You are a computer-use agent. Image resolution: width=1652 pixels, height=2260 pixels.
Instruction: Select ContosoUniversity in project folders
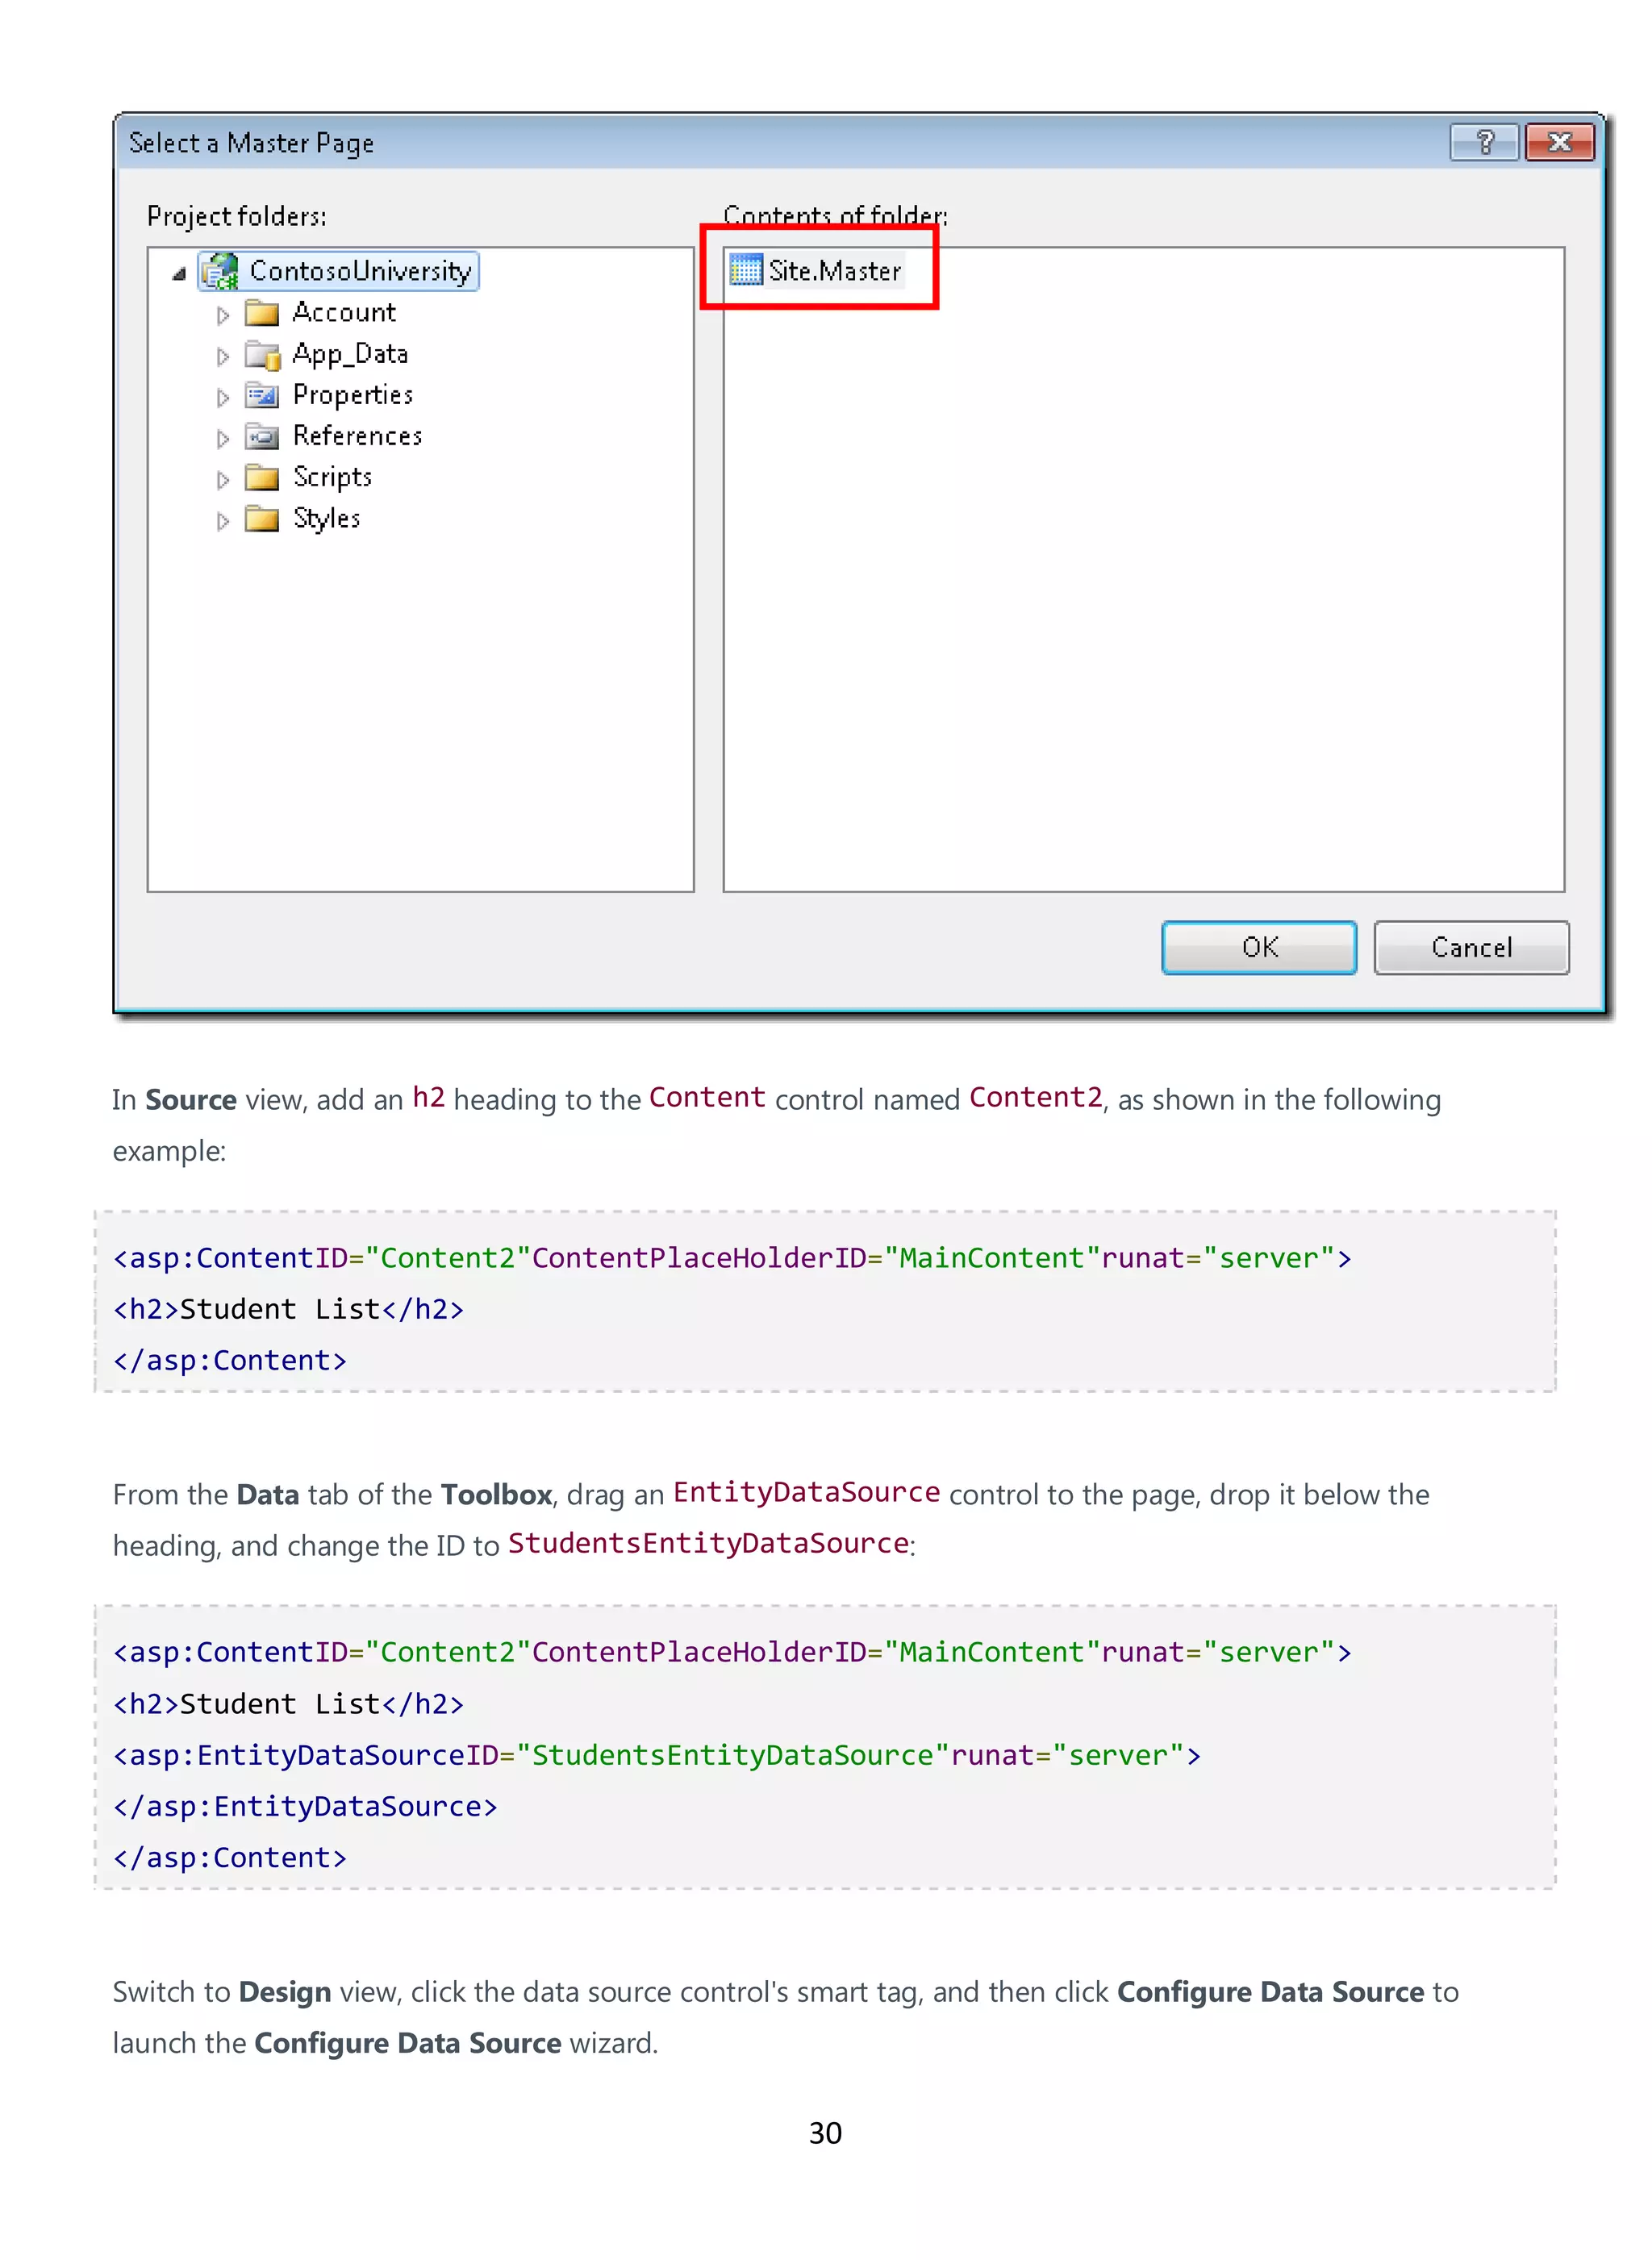coord(360,271)
